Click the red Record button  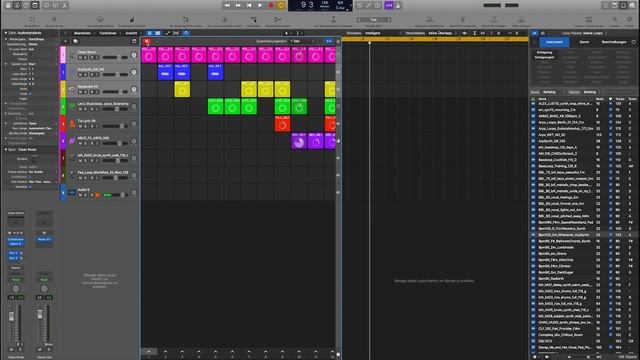(x=270, y=5)
